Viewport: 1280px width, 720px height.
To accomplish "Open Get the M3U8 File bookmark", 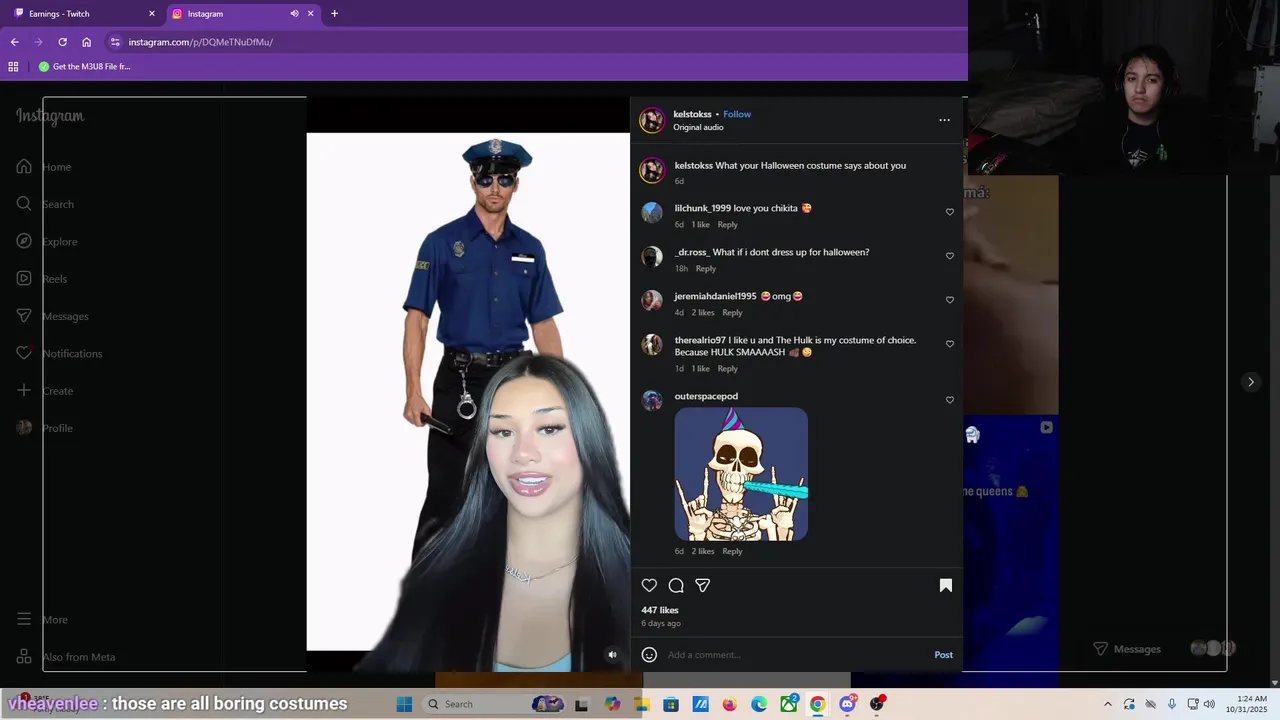I will [84, 67].
